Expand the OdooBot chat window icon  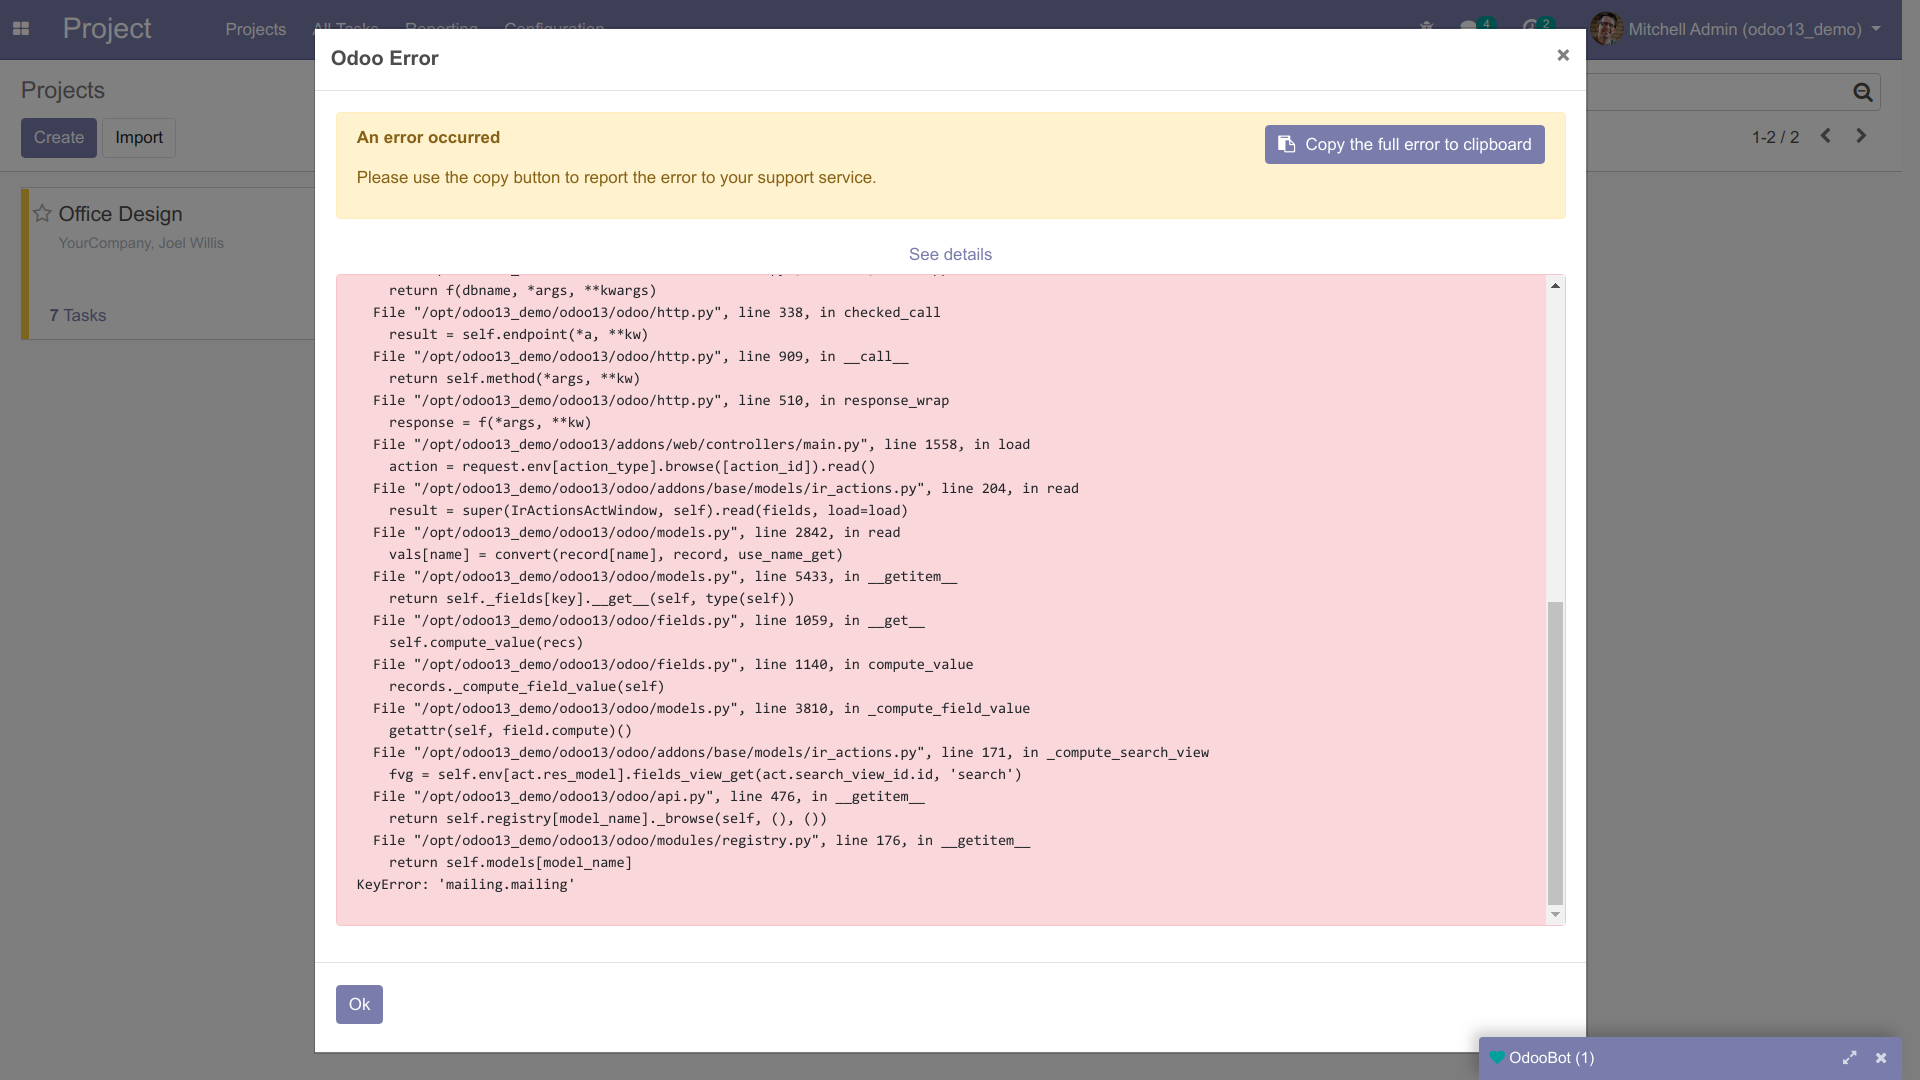1849,1058
